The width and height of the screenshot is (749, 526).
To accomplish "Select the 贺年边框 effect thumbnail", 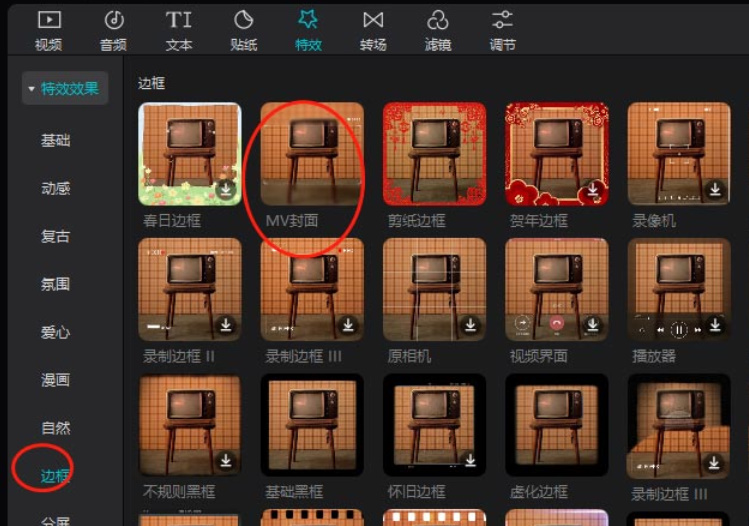I will pyautogui.click(x=556, y=154).
